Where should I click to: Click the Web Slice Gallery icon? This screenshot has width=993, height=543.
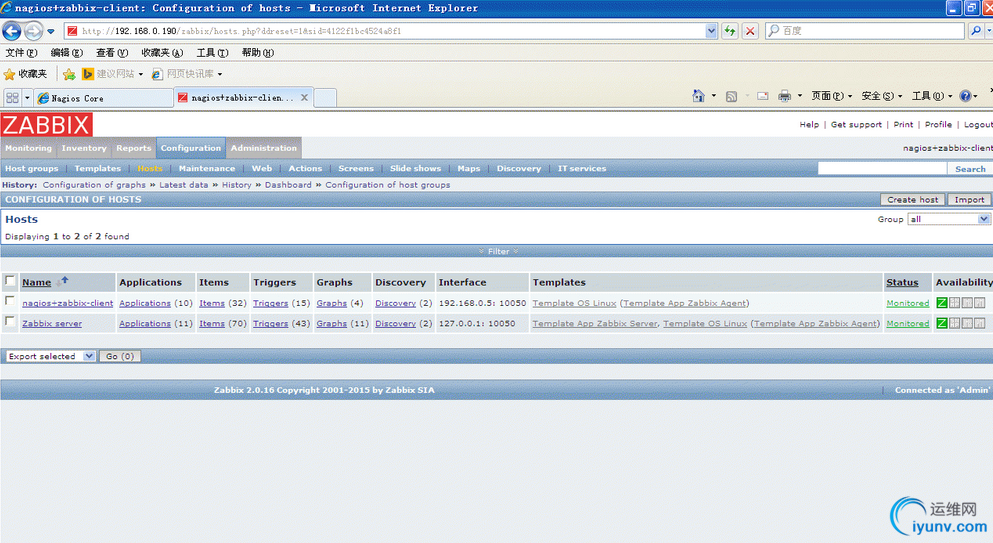(x=157, y=74)
